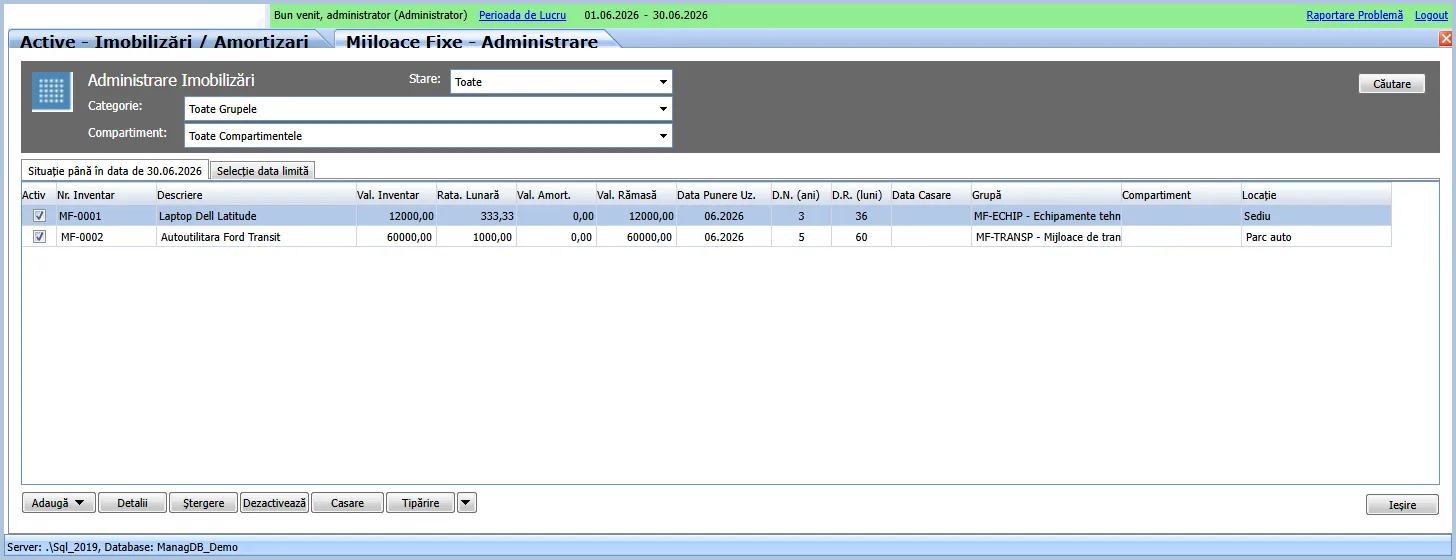Sort by Descriere column header
Viewport: 1456px width, 560px height.
point(255,195)
